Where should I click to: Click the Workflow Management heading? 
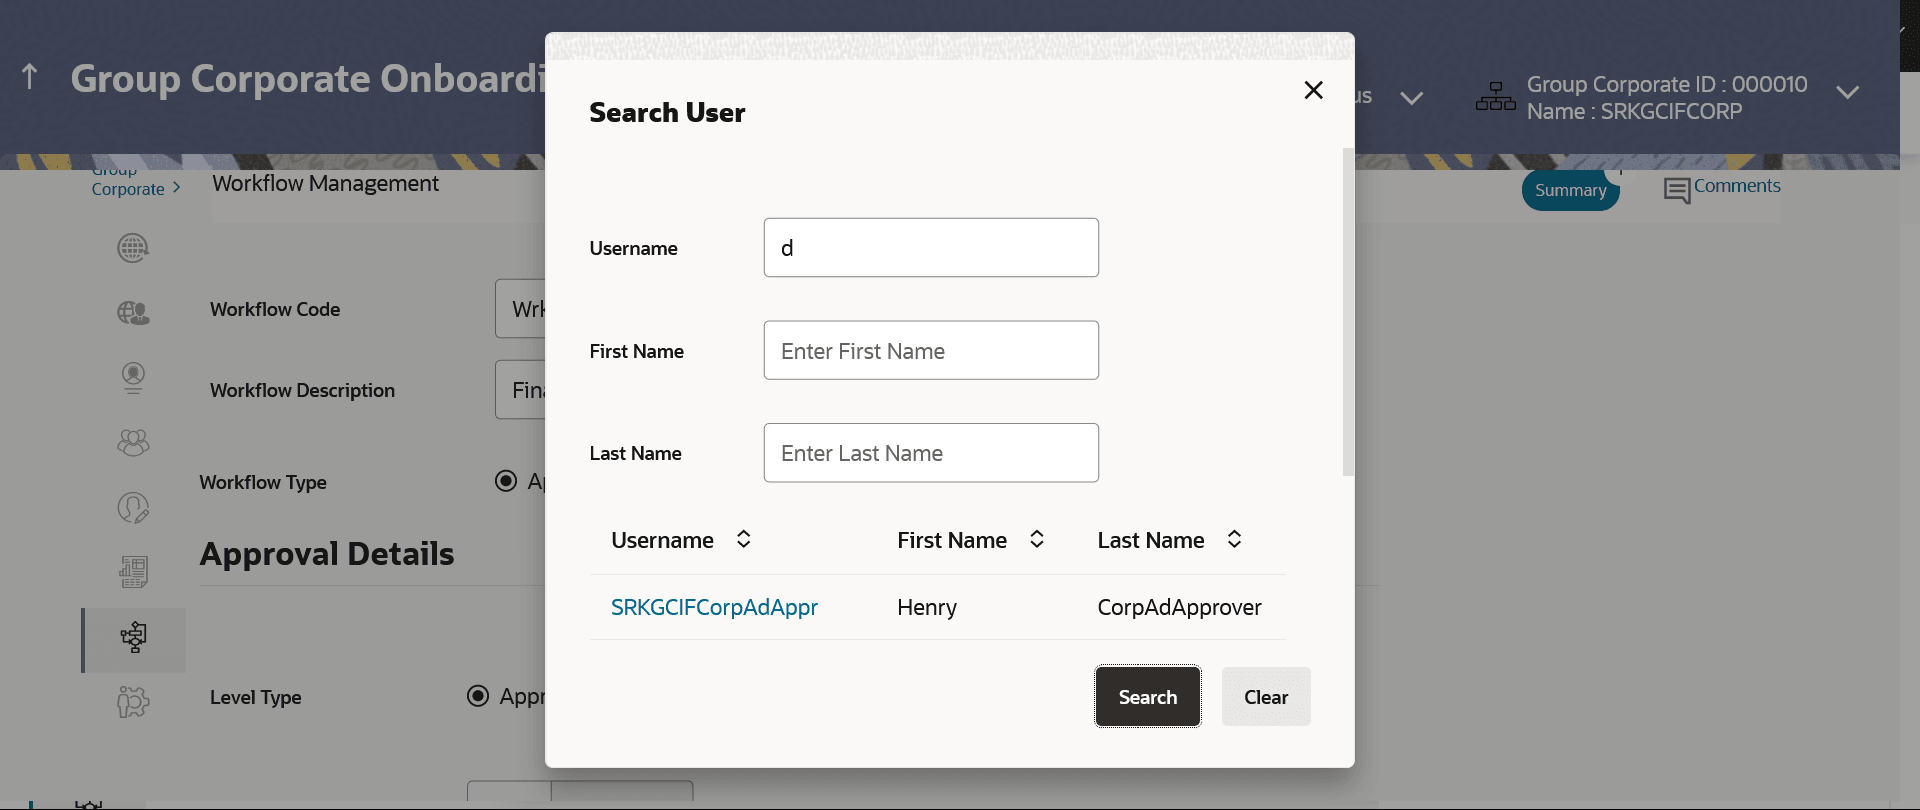(x=325, y=184)
